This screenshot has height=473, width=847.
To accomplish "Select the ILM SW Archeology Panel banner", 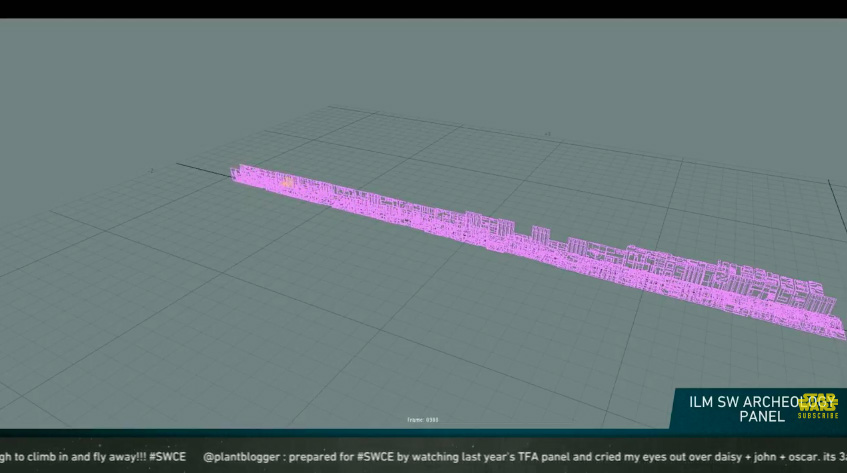I will [x=750, y=408].
